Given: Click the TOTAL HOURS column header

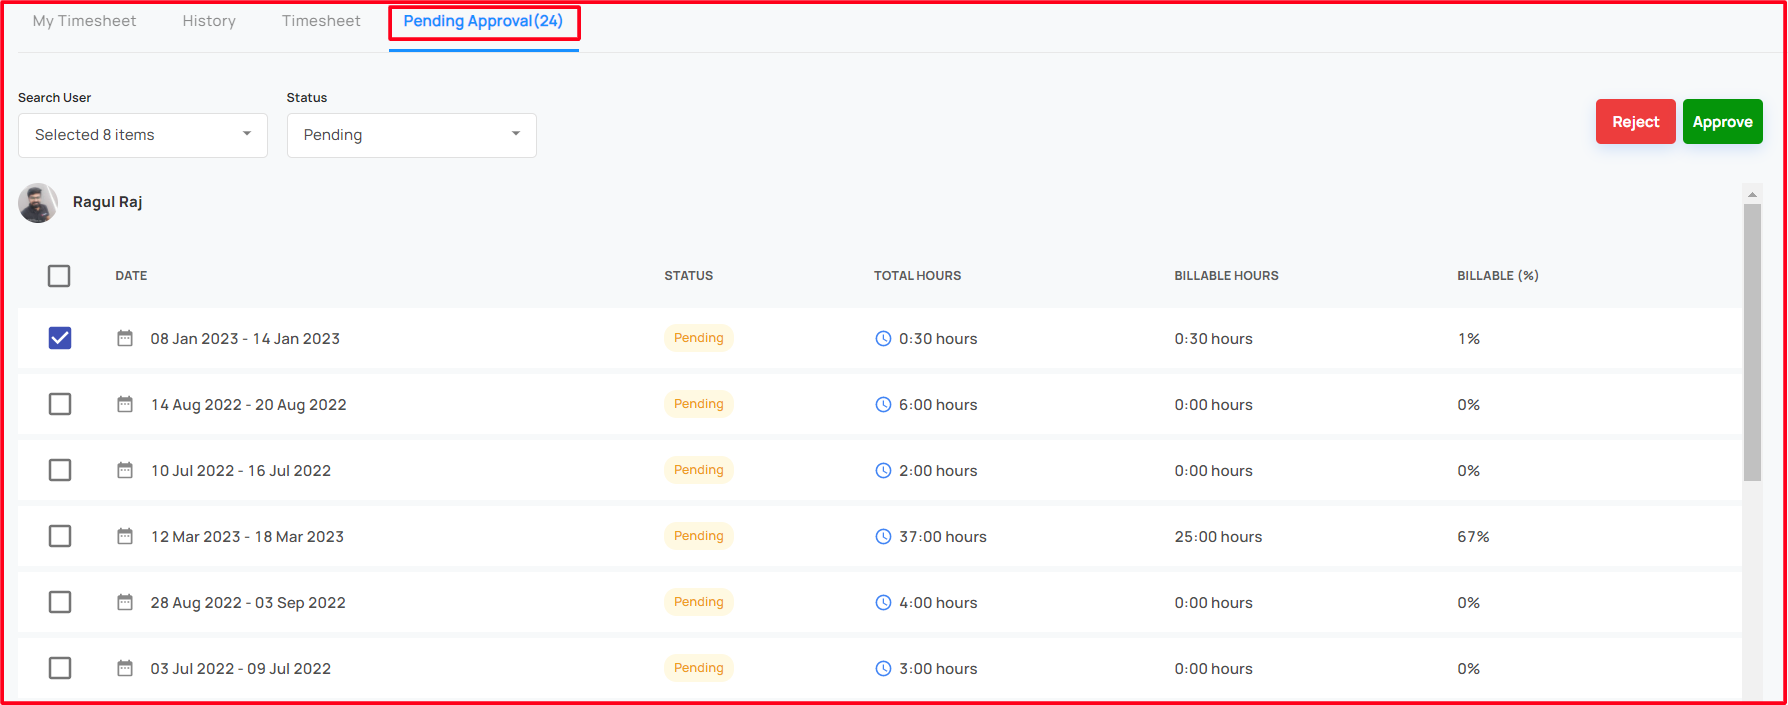Looking at the screenshot, I should pos(917,276).
